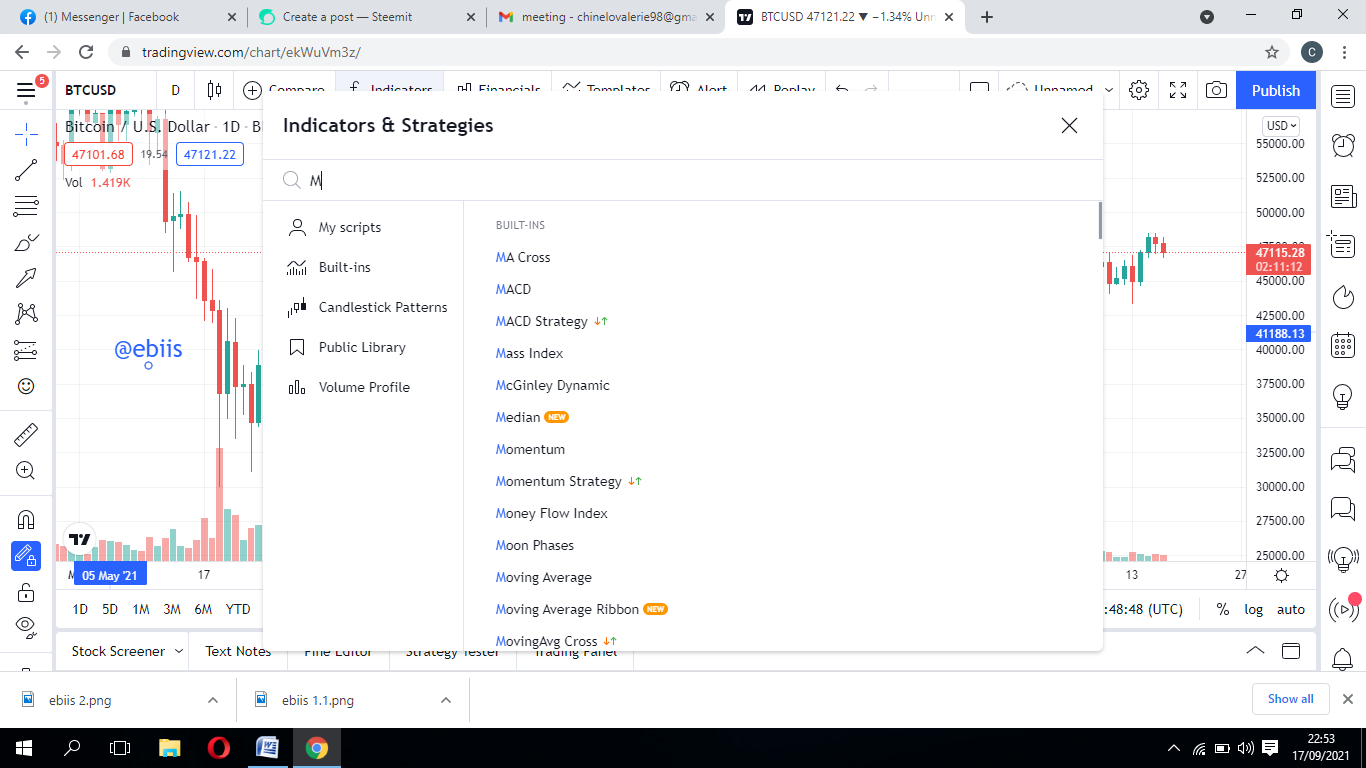The height and width of the screenshot is (768, 1366).
Task: Open the emoji icons tool
Action: point(26,386)
